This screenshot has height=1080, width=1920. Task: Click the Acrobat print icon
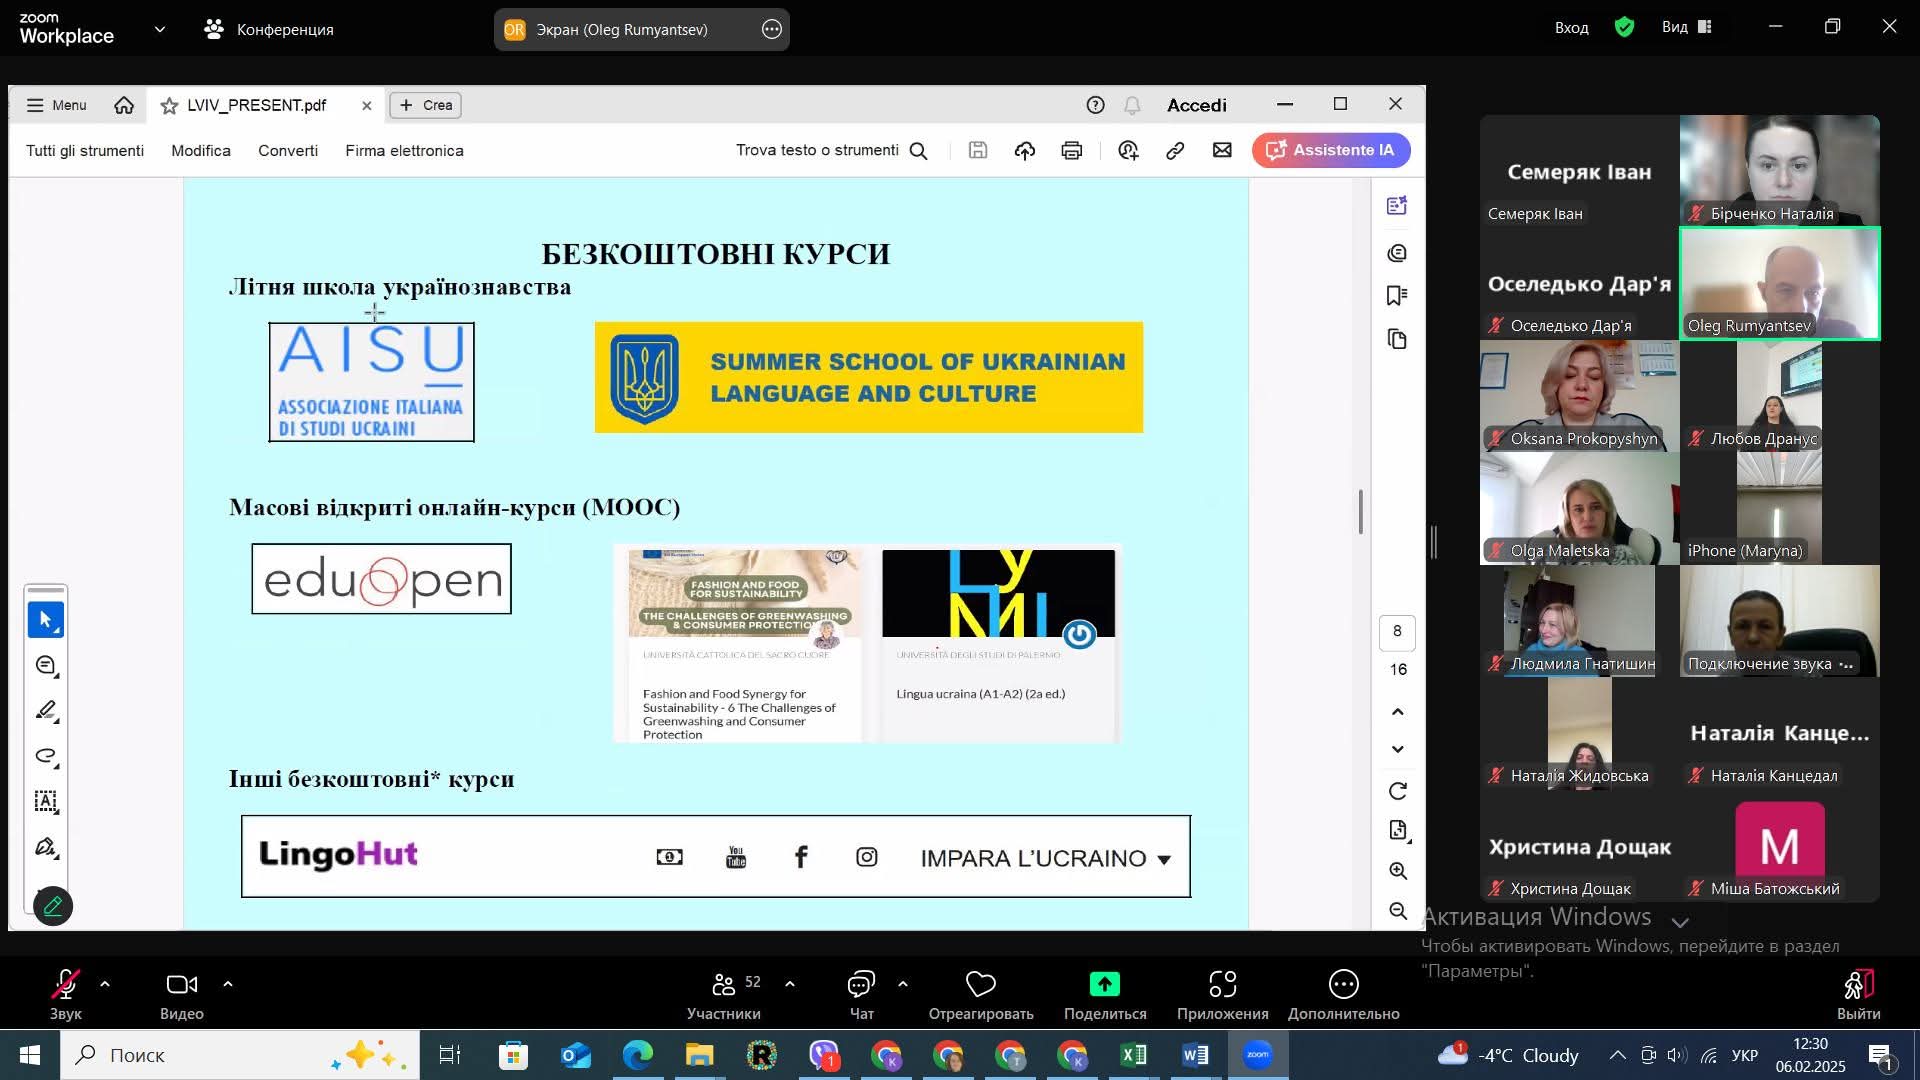point(1072,151)
